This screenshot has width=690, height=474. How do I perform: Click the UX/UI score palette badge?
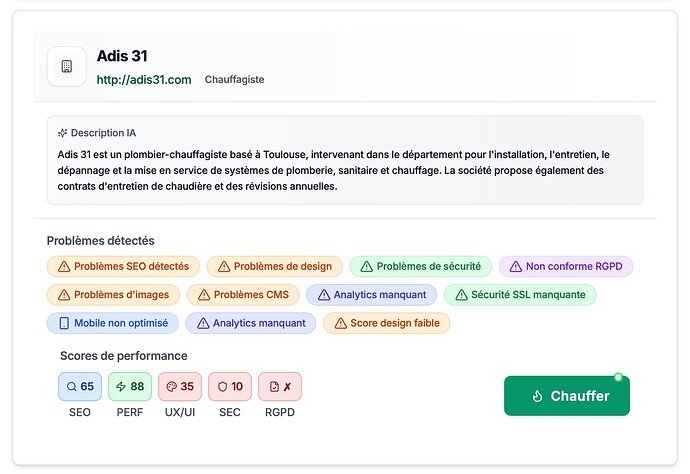tap(180, 387)
